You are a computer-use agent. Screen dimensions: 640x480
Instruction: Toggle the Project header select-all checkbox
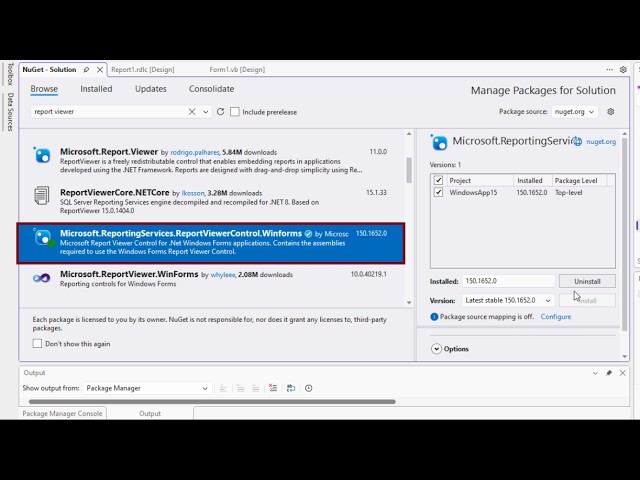click(438, 180)
